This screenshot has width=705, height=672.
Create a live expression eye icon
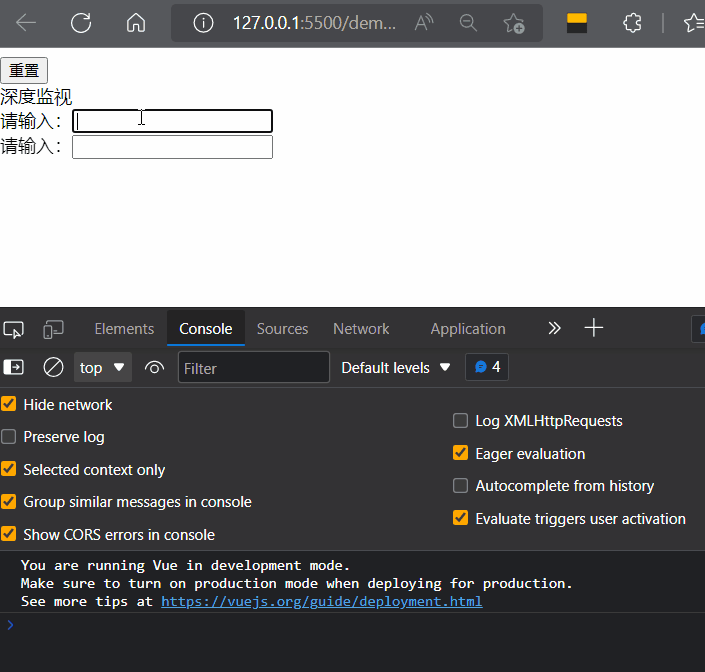pos(154,368)
